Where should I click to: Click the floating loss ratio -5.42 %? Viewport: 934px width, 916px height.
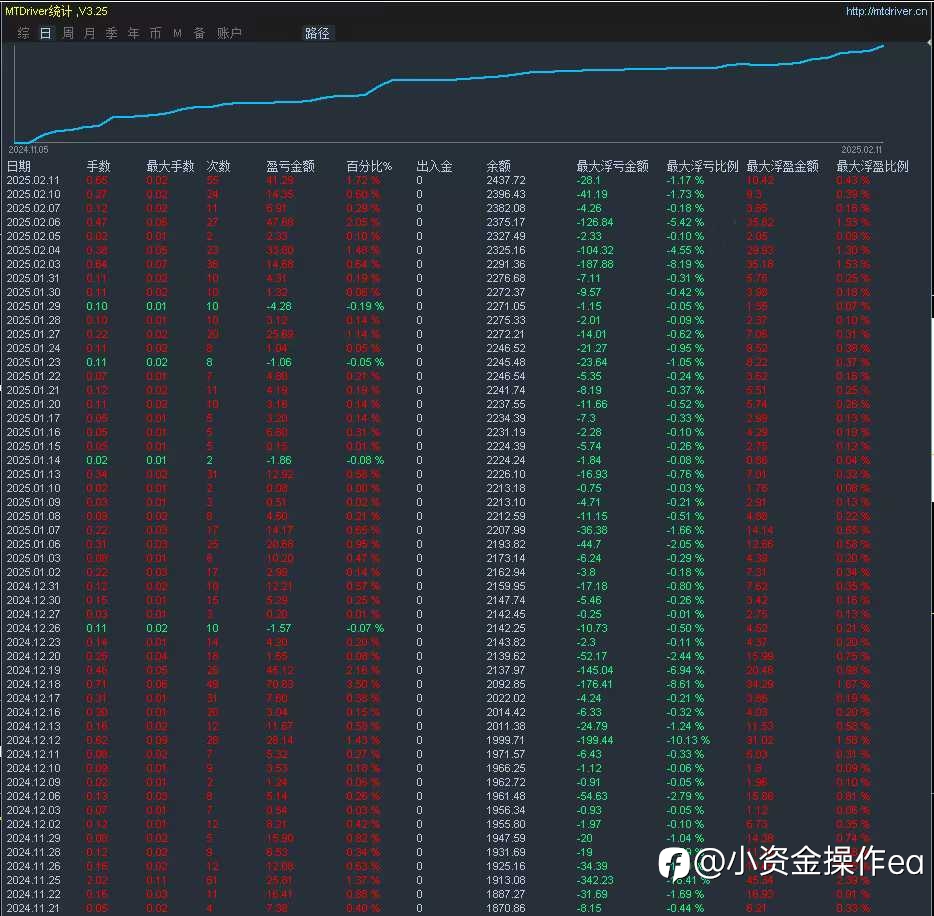685,222
